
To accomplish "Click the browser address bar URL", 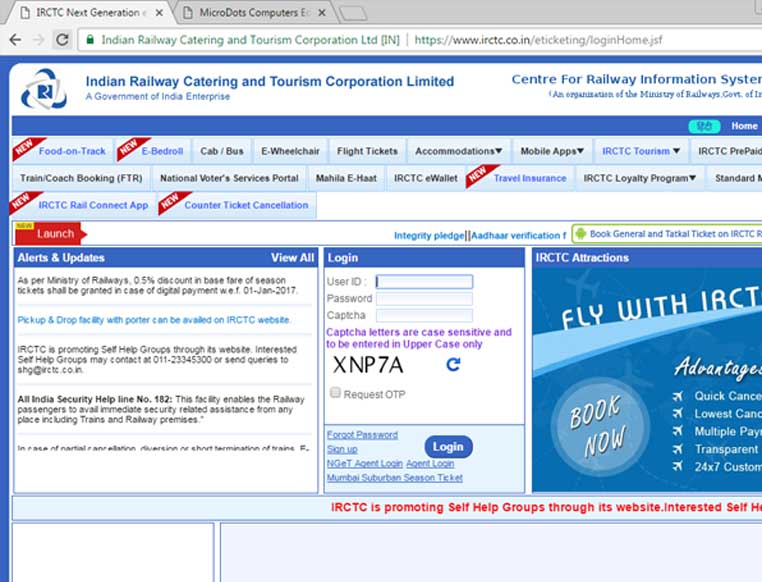I will [538, 40].
